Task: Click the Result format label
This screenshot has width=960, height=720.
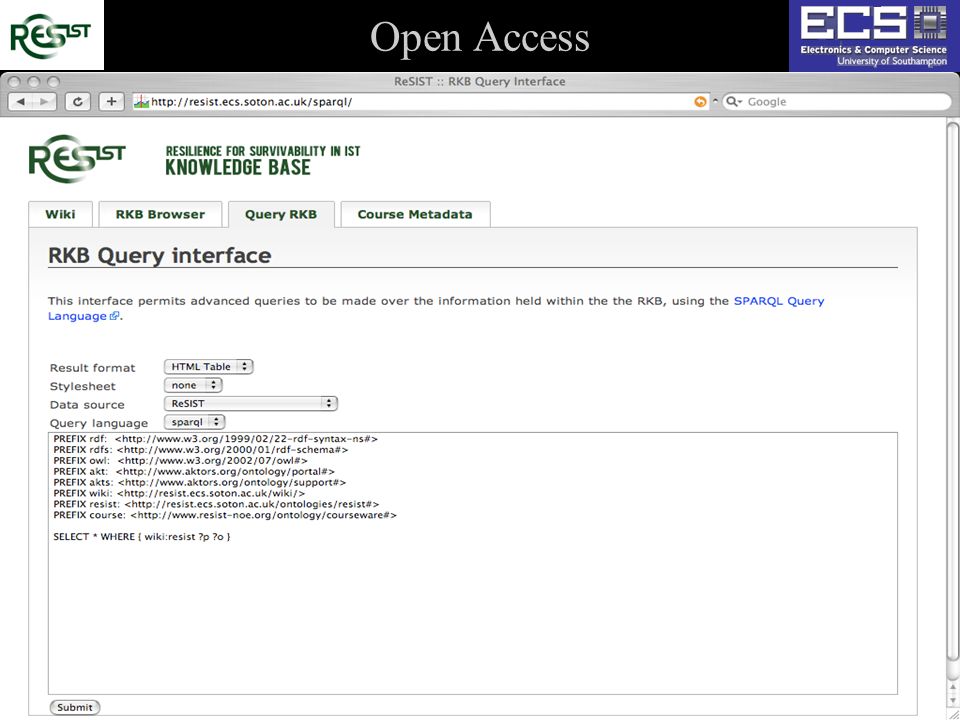Action: coord(92,368)
